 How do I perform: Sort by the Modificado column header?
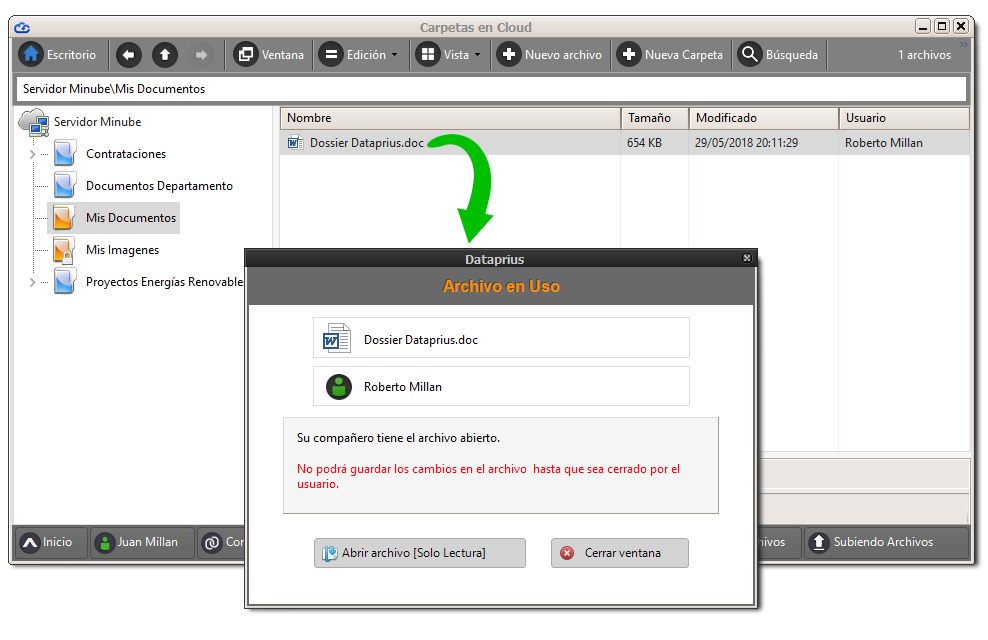(764, 118)
